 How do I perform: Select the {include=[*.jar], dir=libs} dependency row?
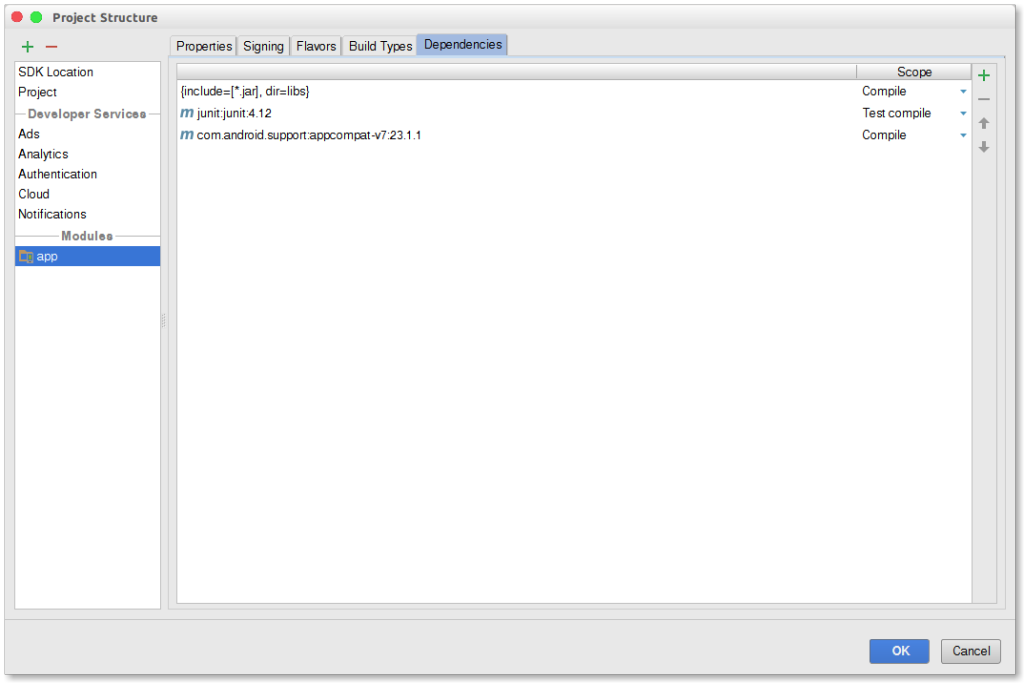[x=574, y=91]
